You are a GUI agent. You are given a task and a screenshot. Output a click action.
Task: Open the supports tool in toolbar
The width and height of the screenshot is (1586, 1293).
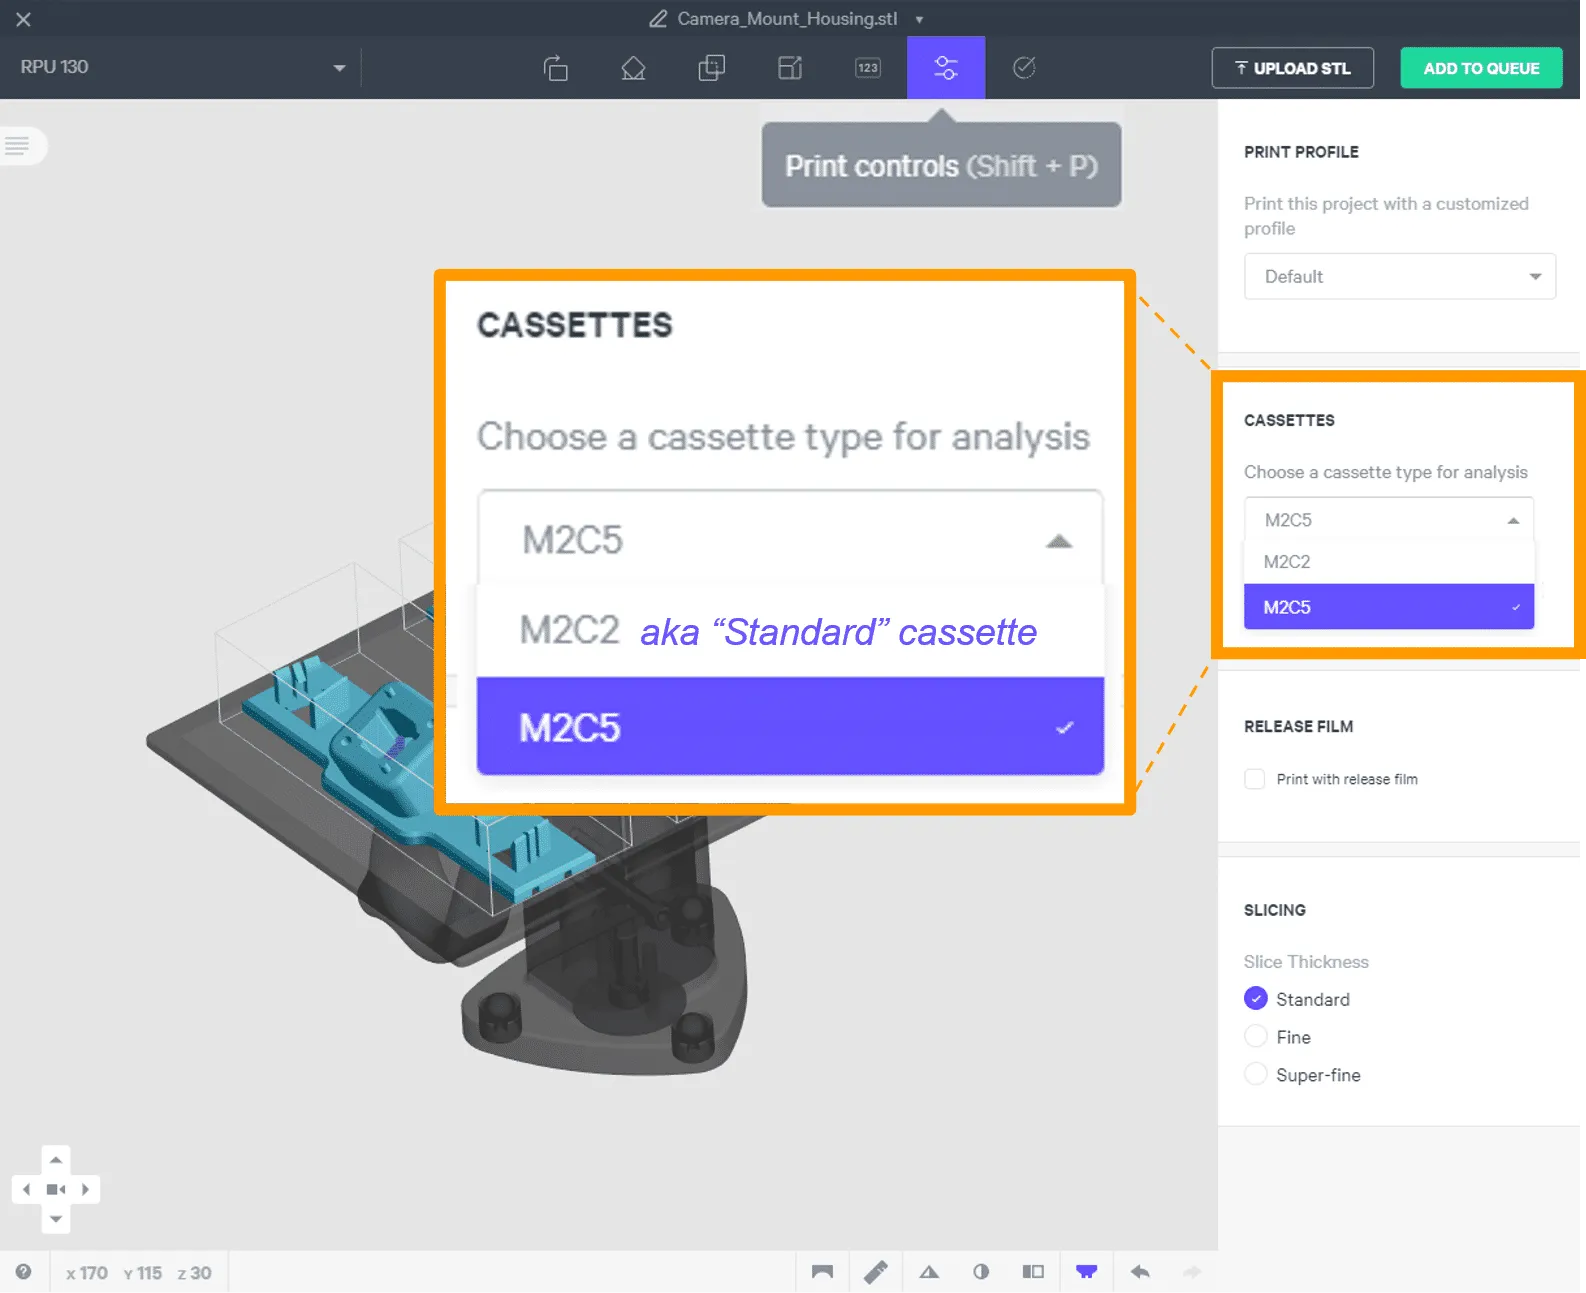(633, 68)
